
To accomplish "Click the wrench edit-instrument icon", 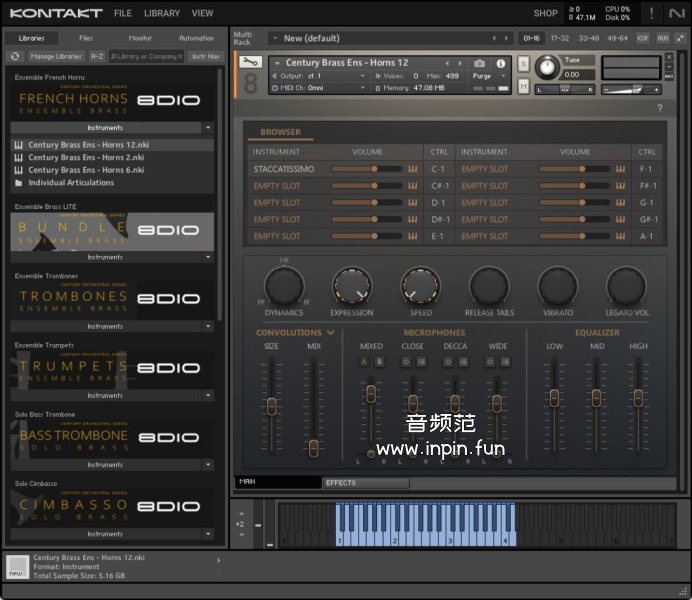I will (251, 62).
